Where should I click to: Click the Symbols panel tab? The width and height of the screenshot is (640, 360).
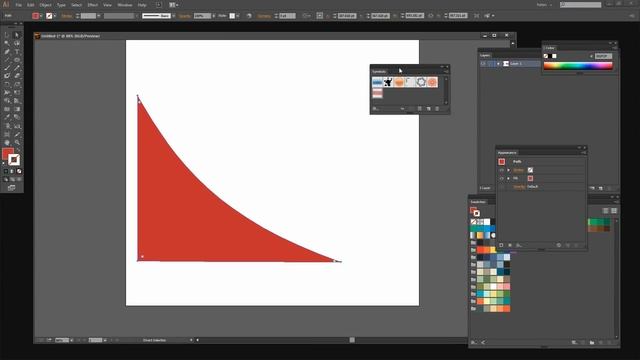point(379,71)
